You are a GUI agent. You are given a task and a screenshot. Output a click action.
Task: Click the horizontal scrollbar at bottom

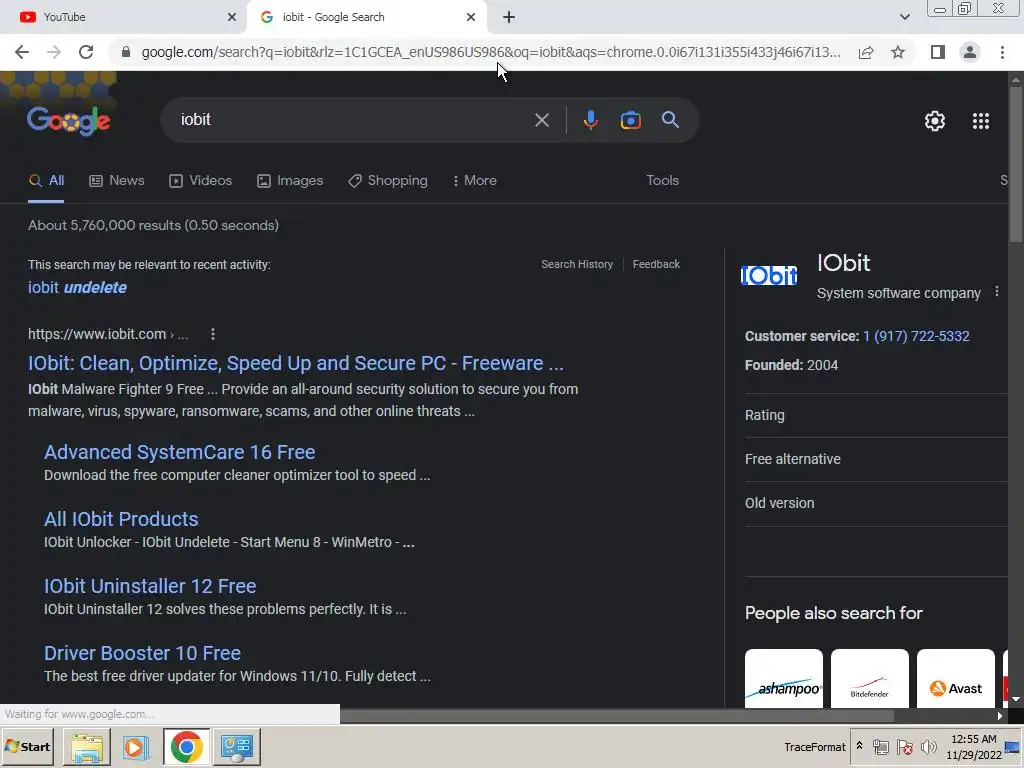pyautogui.click(x=617, y=716)
